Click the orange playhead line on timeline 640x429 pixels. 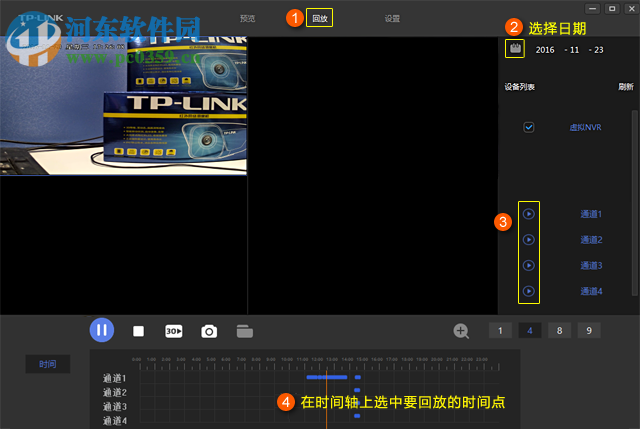tap(327, 400)
